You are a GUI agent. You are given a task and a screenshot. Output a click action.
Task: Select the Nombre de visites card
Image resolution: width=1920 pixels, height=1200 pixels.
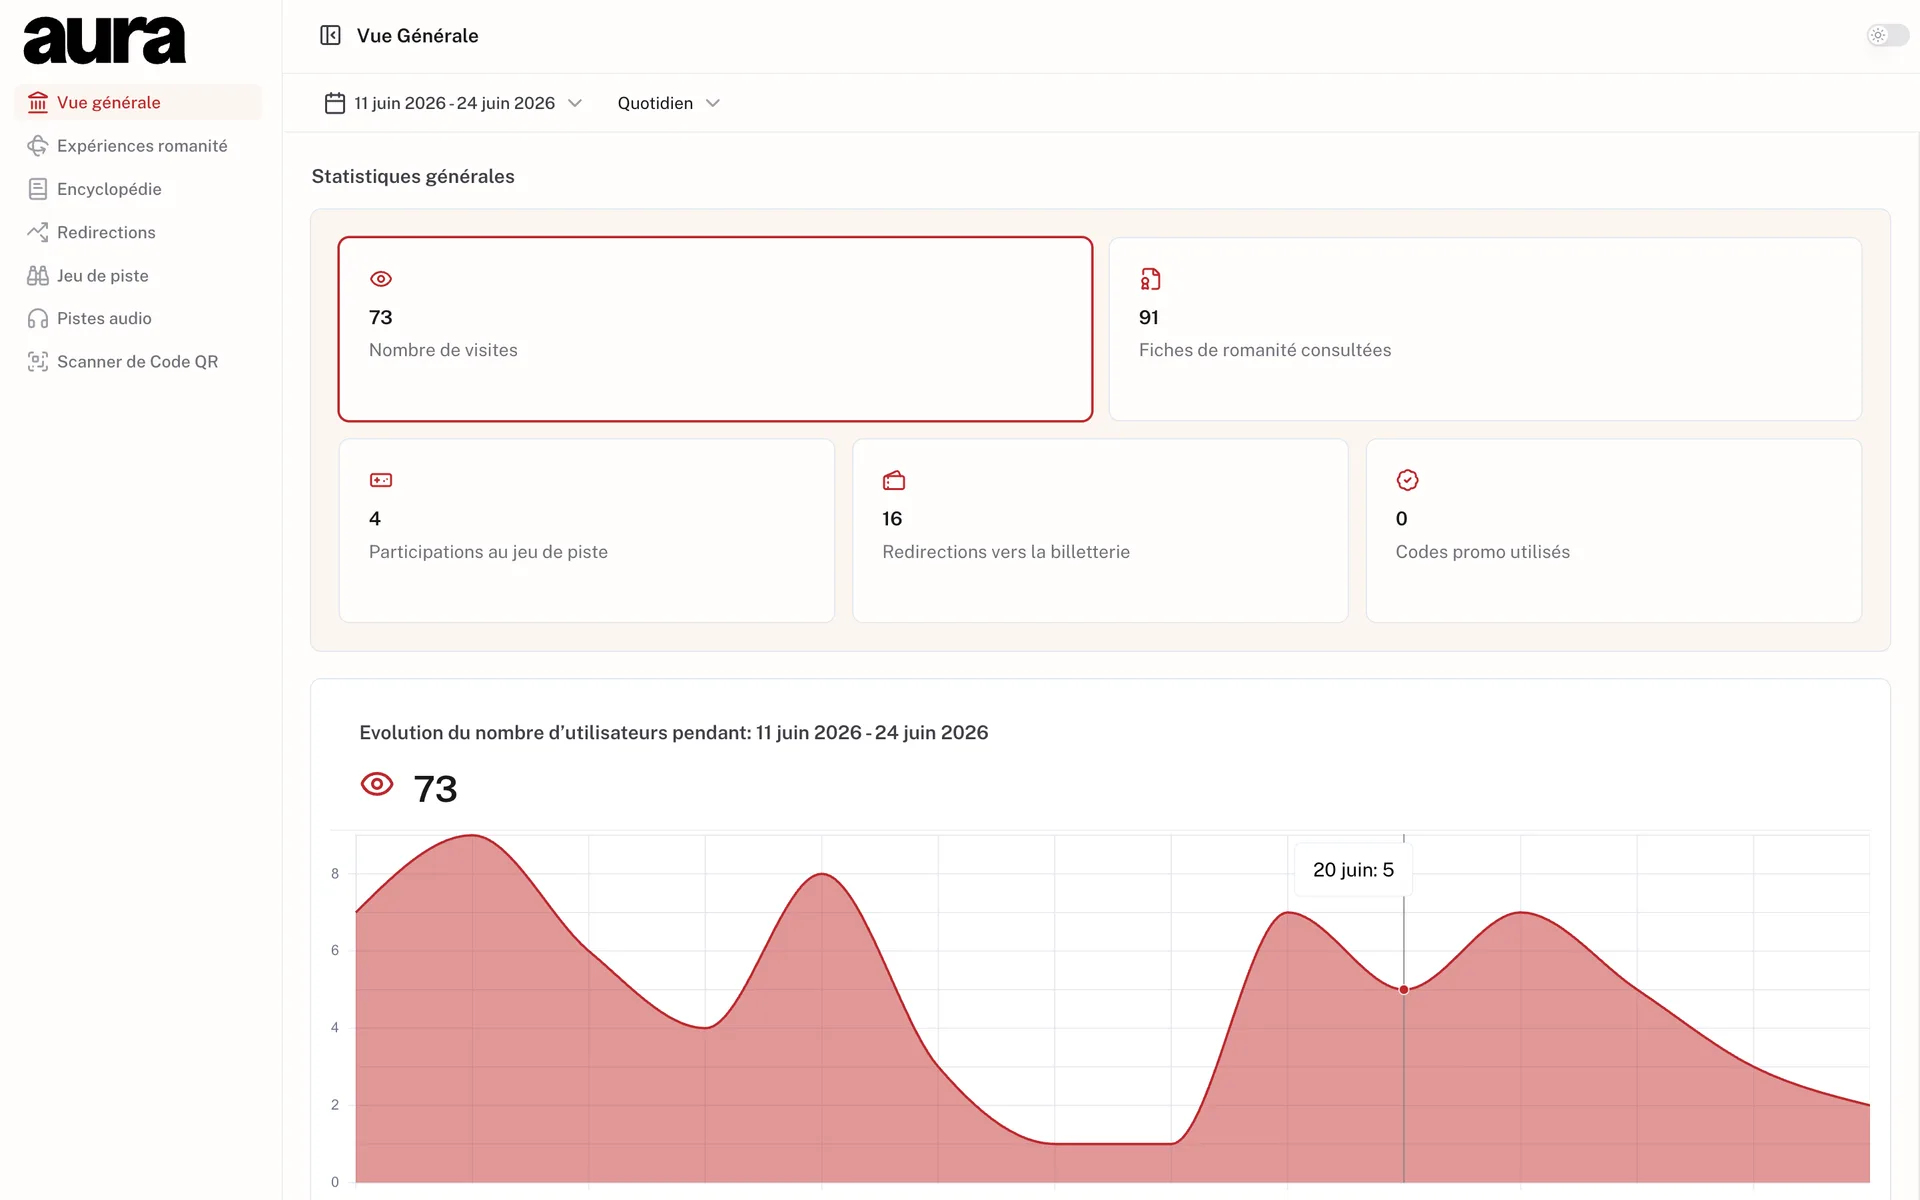pyautogui.click(x=715, y=329)
